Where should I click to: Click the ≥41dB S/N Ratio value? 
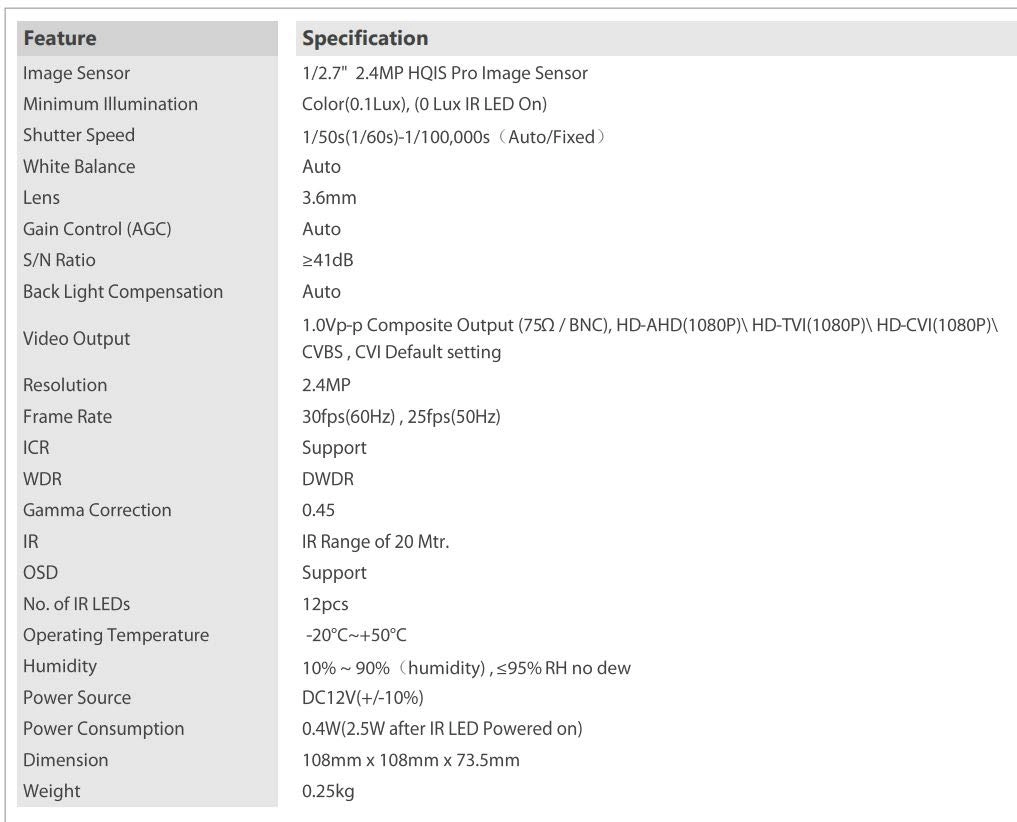point(327,260)
